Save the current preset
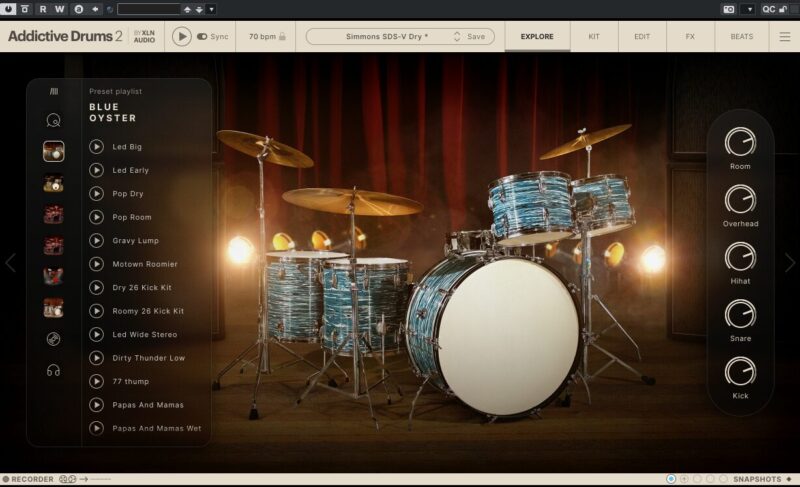Screen dimensions: 800x487 point(476,36)
